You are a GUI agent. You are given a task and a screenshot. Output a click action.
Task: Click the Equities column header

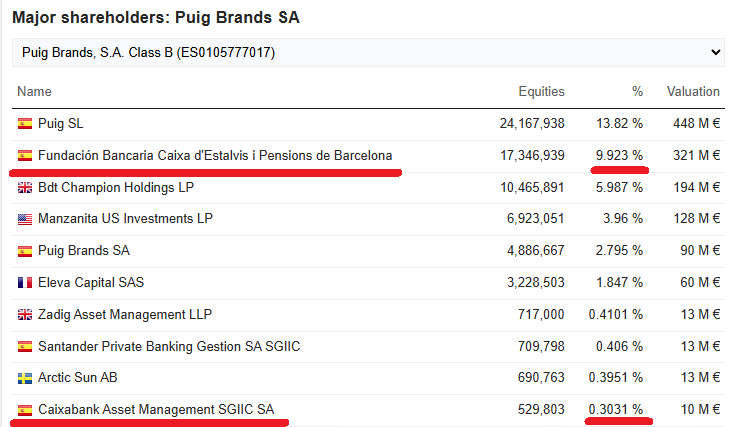click(x=541, y=91)
